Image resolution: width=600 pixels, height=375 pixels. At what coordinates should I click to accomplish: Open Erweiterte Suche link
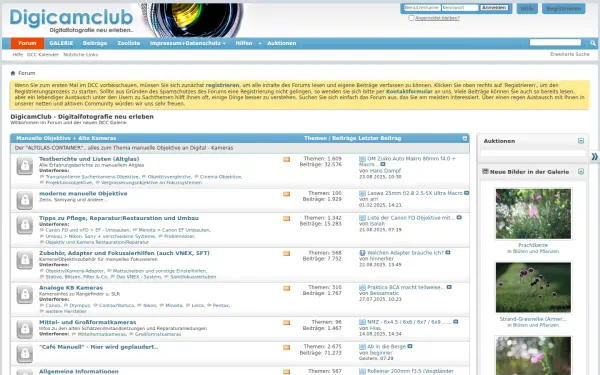pos(570,54)
